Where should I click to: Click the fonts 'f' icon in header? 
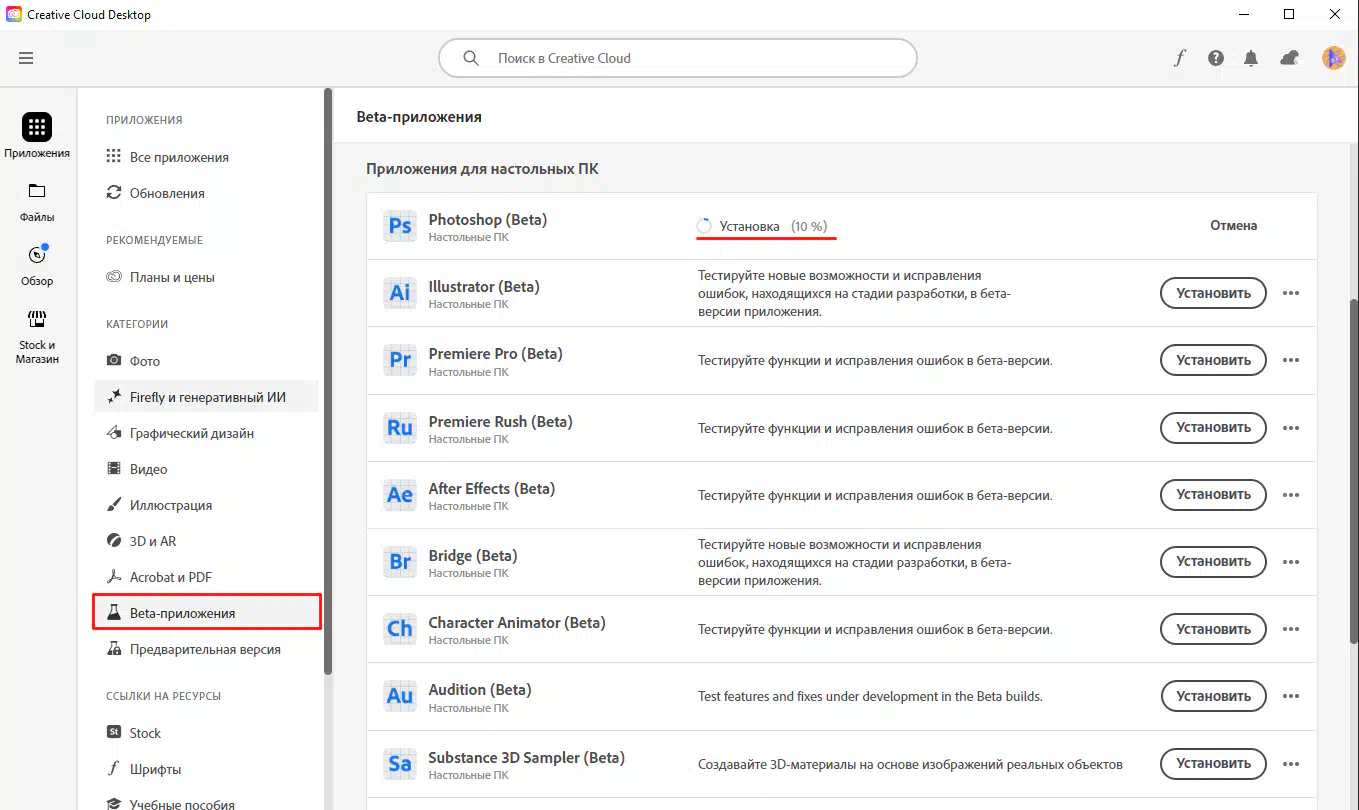(1180, 58)
